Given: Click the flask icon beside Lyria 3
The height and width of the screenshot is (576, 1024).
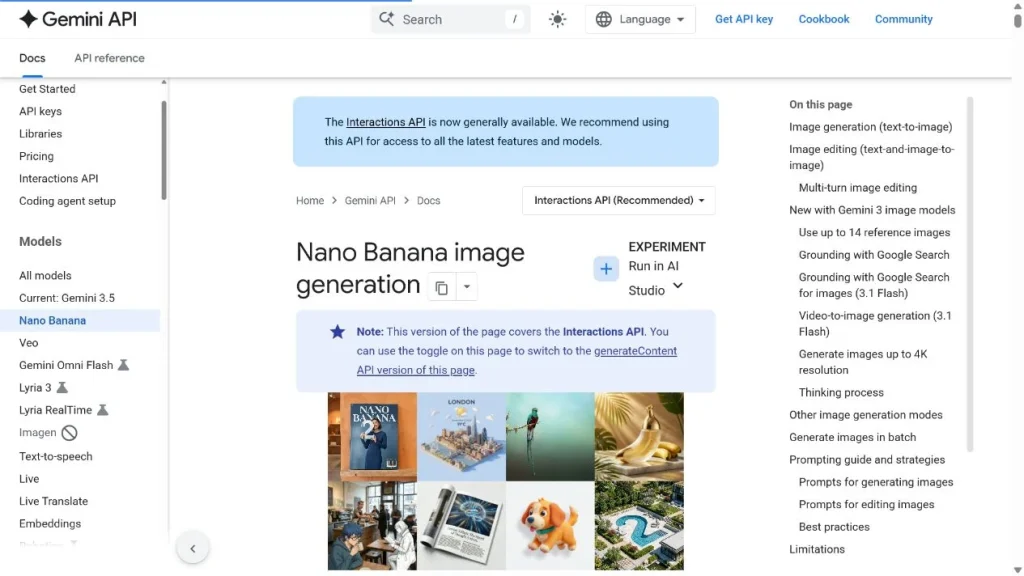Looking at the screenshot, I should 62,387.
